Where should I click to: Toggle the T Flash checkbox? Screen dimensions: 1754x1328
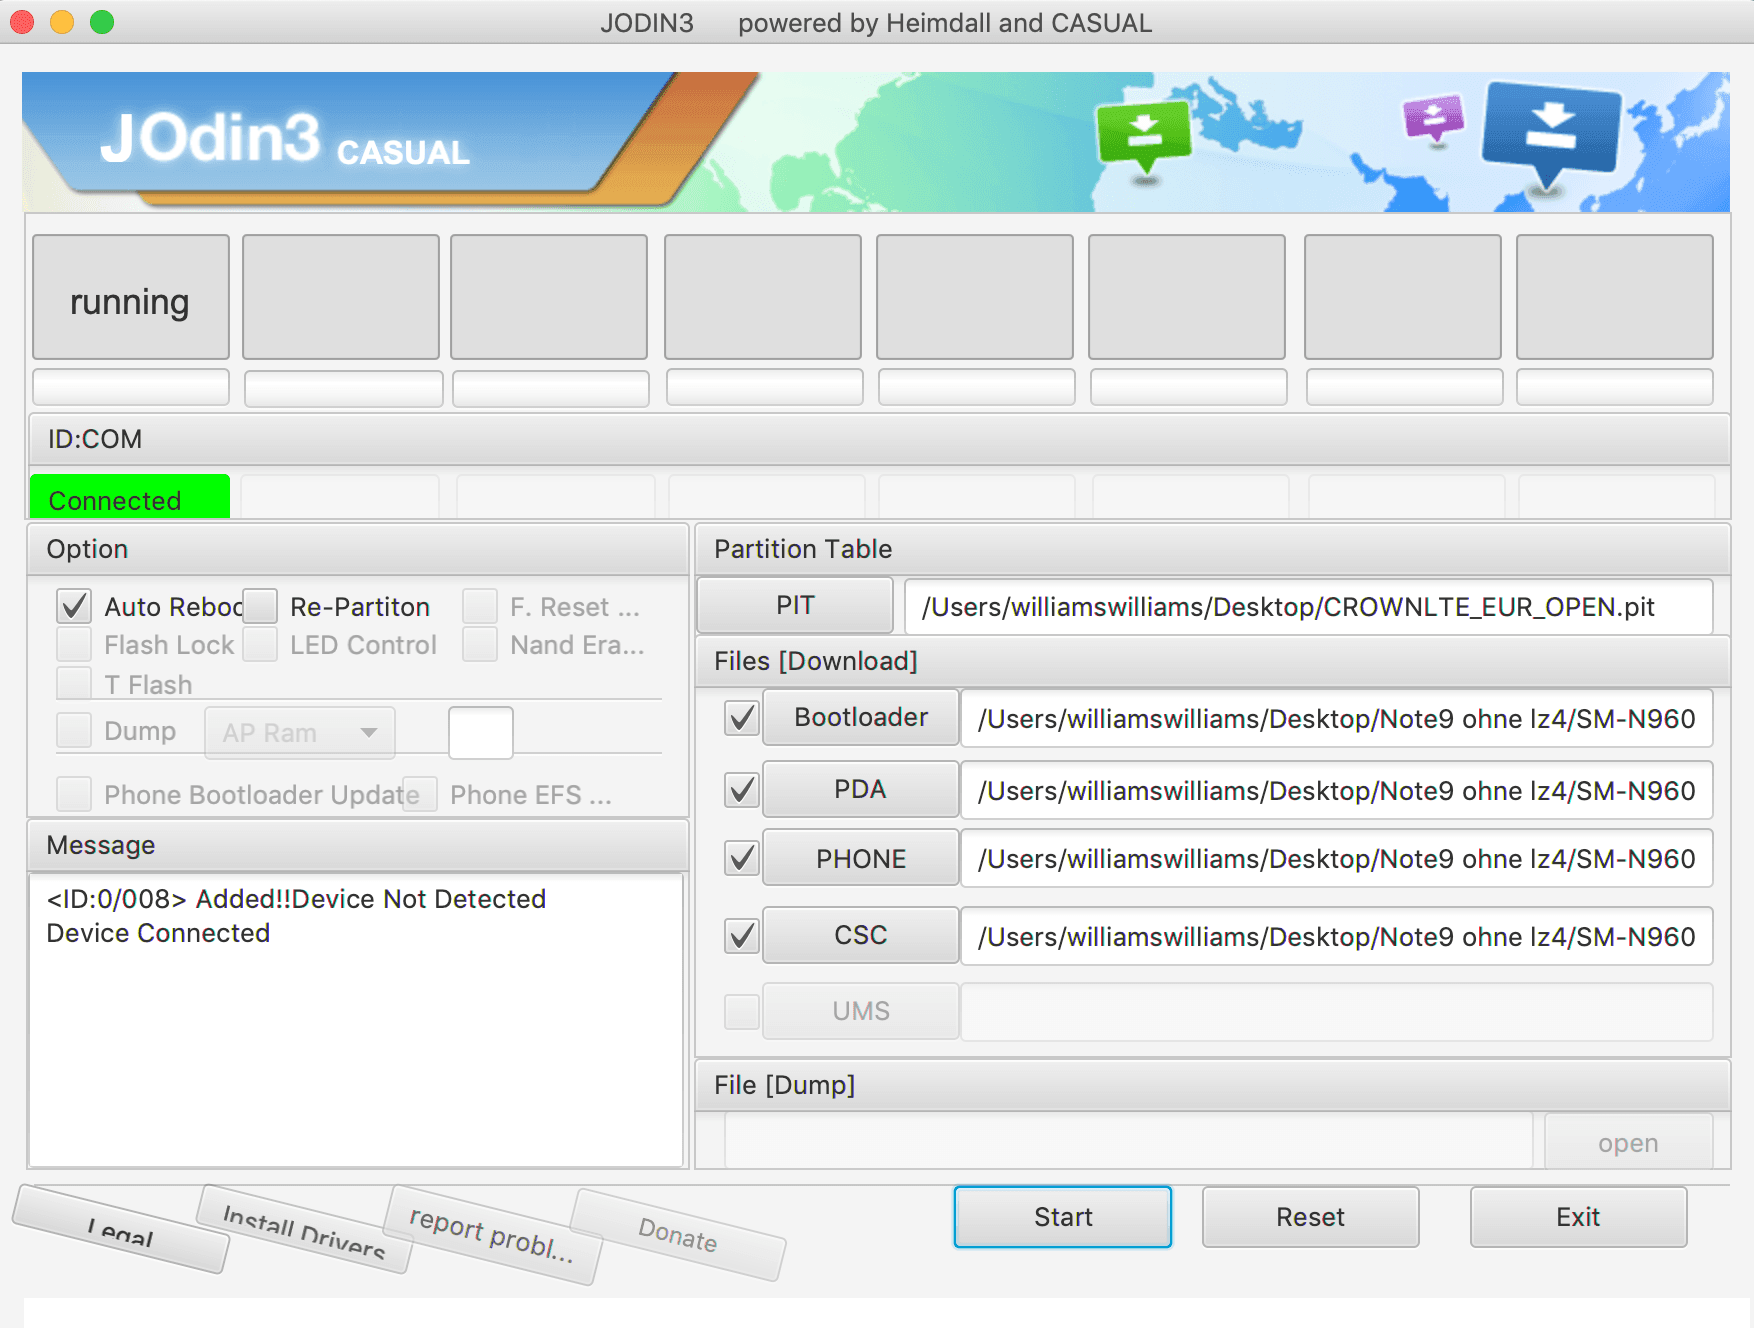[74, 683]
